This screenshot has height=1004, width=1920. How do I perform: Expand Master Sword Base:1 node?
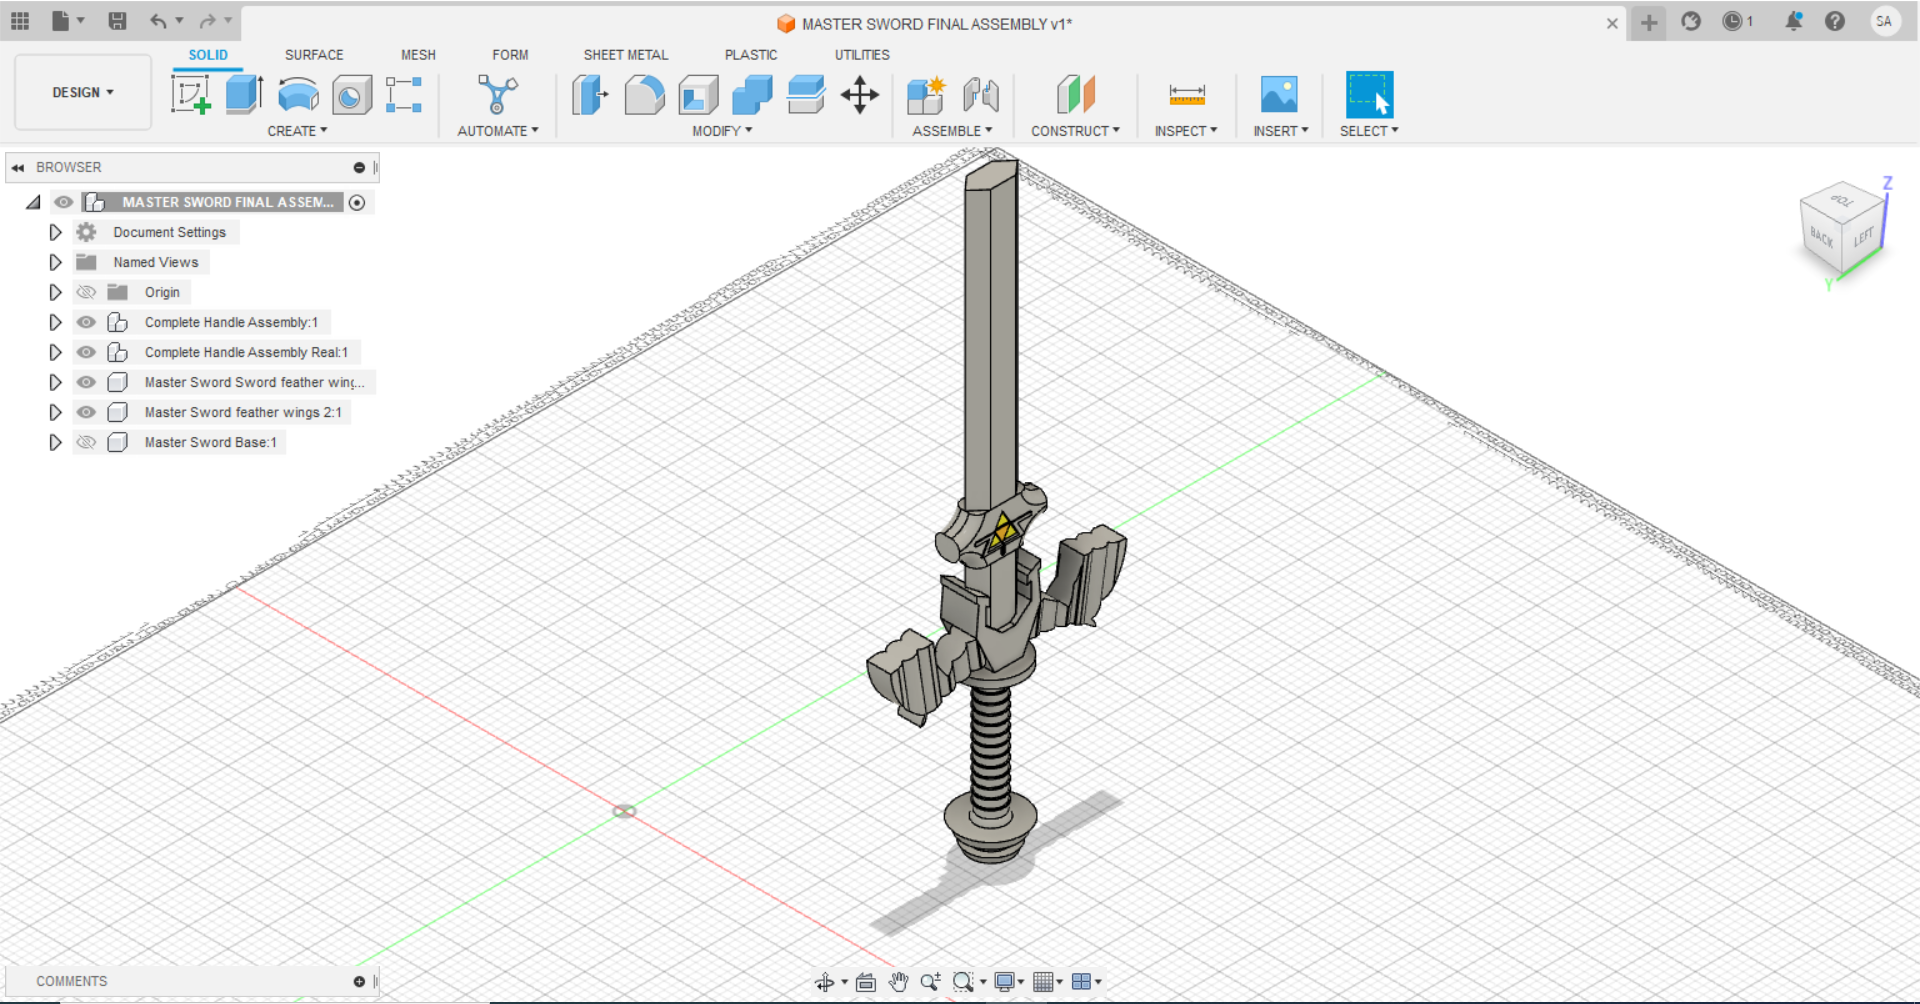(x=55, y=442)
